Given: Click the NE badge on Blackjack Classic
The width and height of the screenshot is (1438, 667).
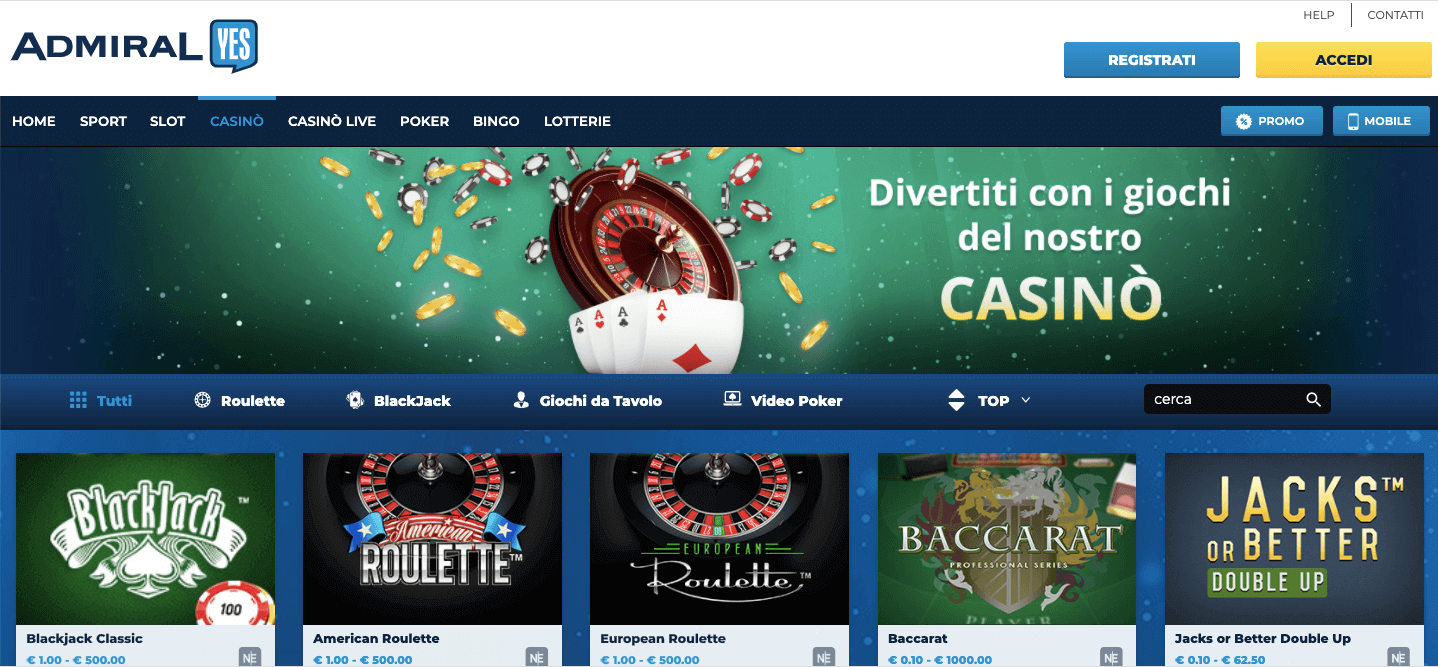Looking at the screenshot, I should [x=249, y=658].
